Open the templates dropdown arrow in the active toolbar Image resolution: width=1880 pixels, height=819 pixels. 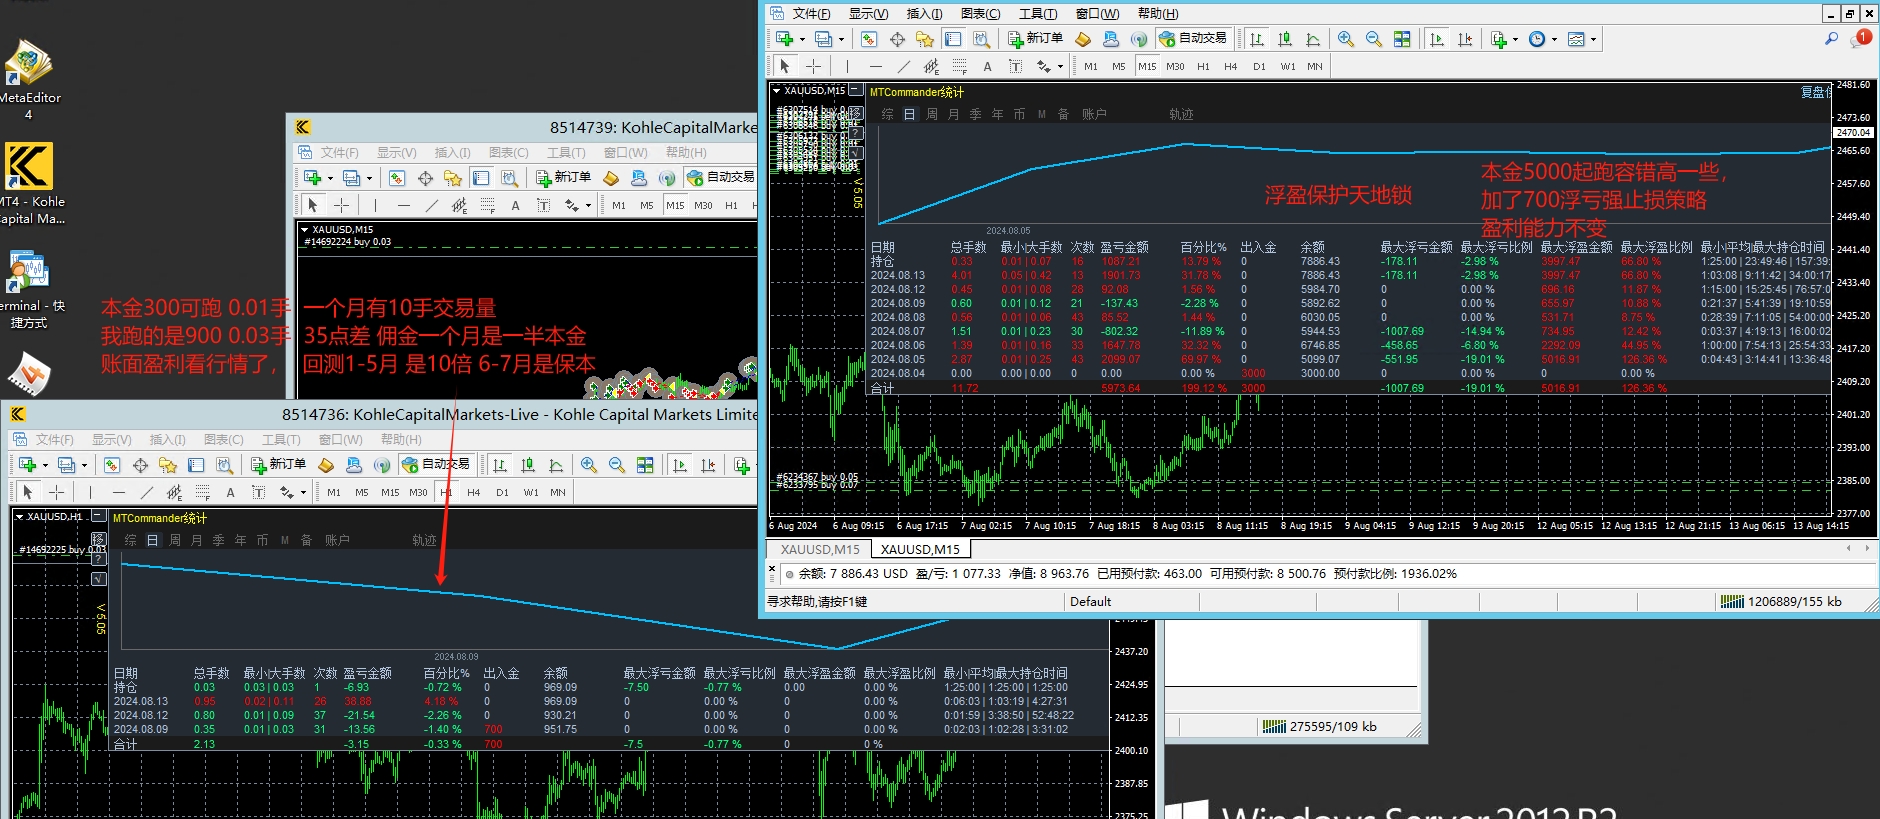click(x=1593, y=40)
